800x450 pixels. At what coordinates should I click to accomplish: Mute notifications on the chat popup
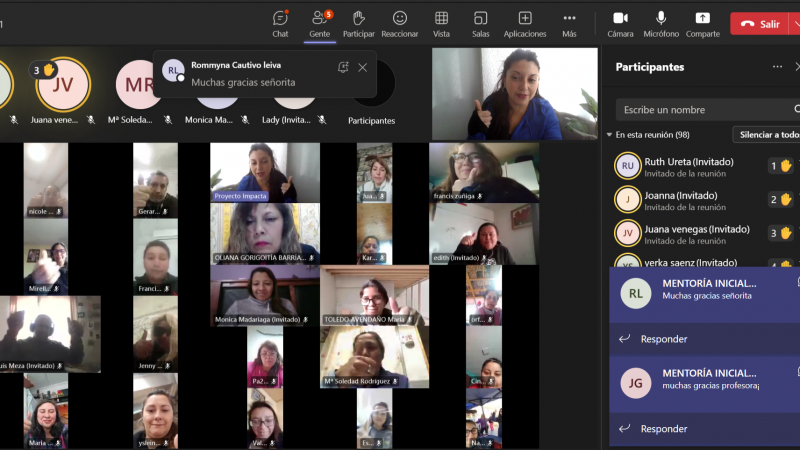click(x=343, y=67)
